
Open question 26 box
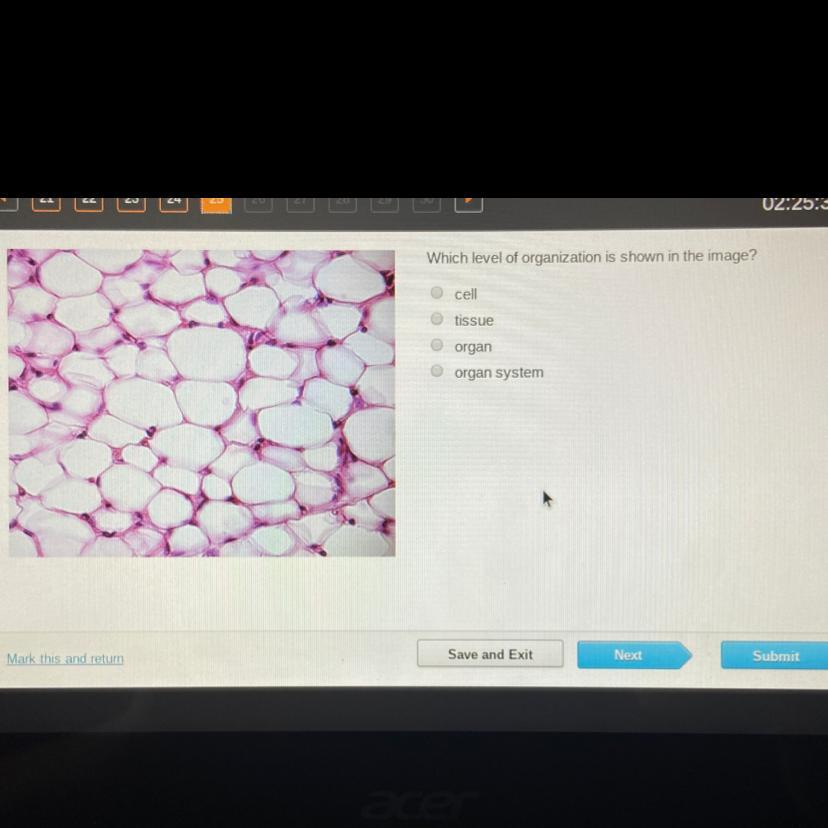click(258, 204)
